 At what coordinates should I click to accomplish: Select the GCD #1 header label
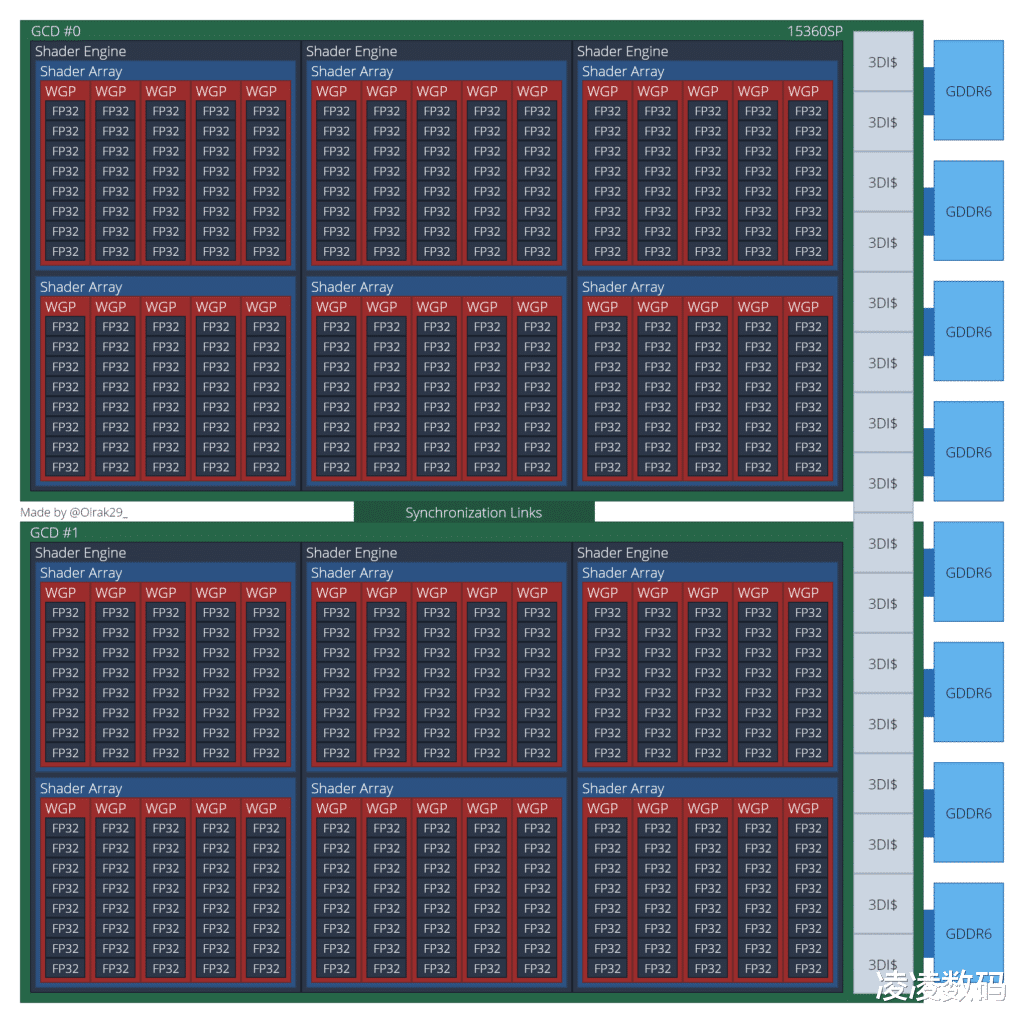(55, 533)
